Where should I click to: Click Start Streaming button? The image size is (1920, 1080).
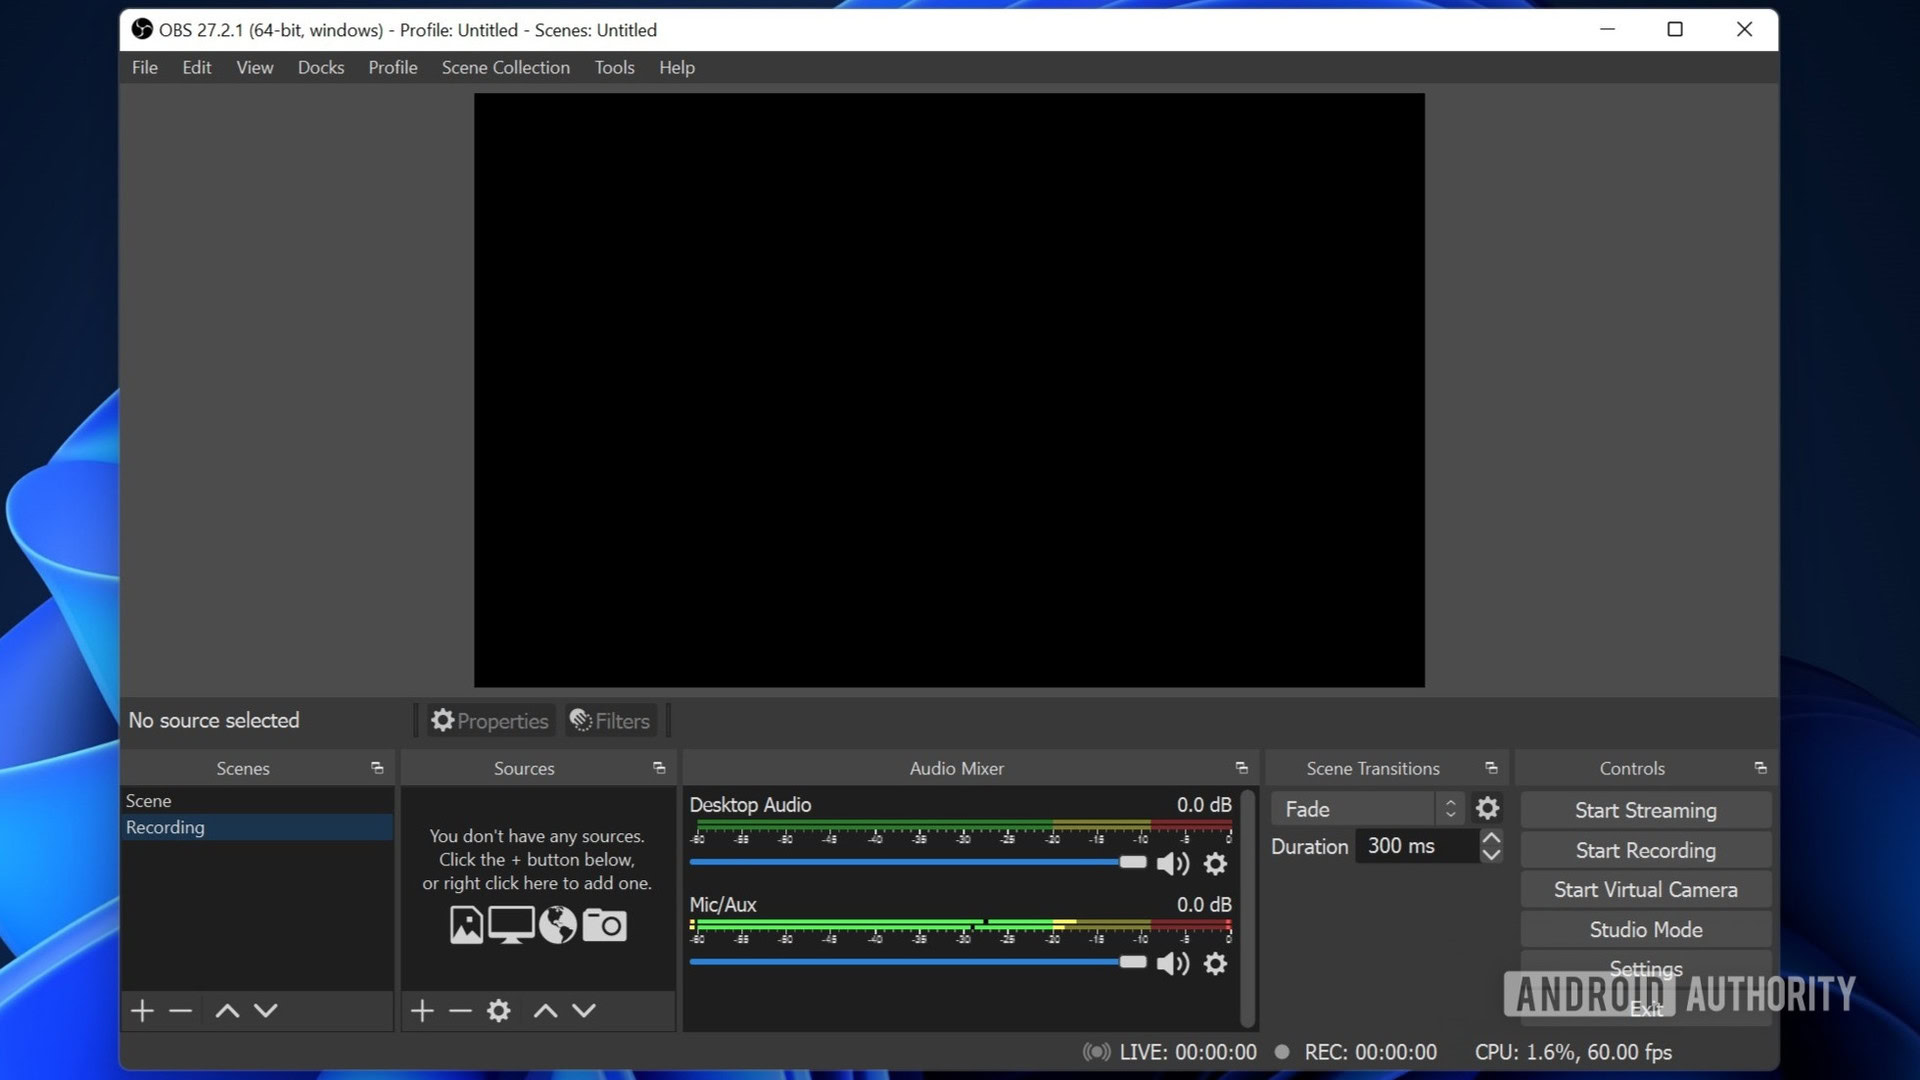1646,810
